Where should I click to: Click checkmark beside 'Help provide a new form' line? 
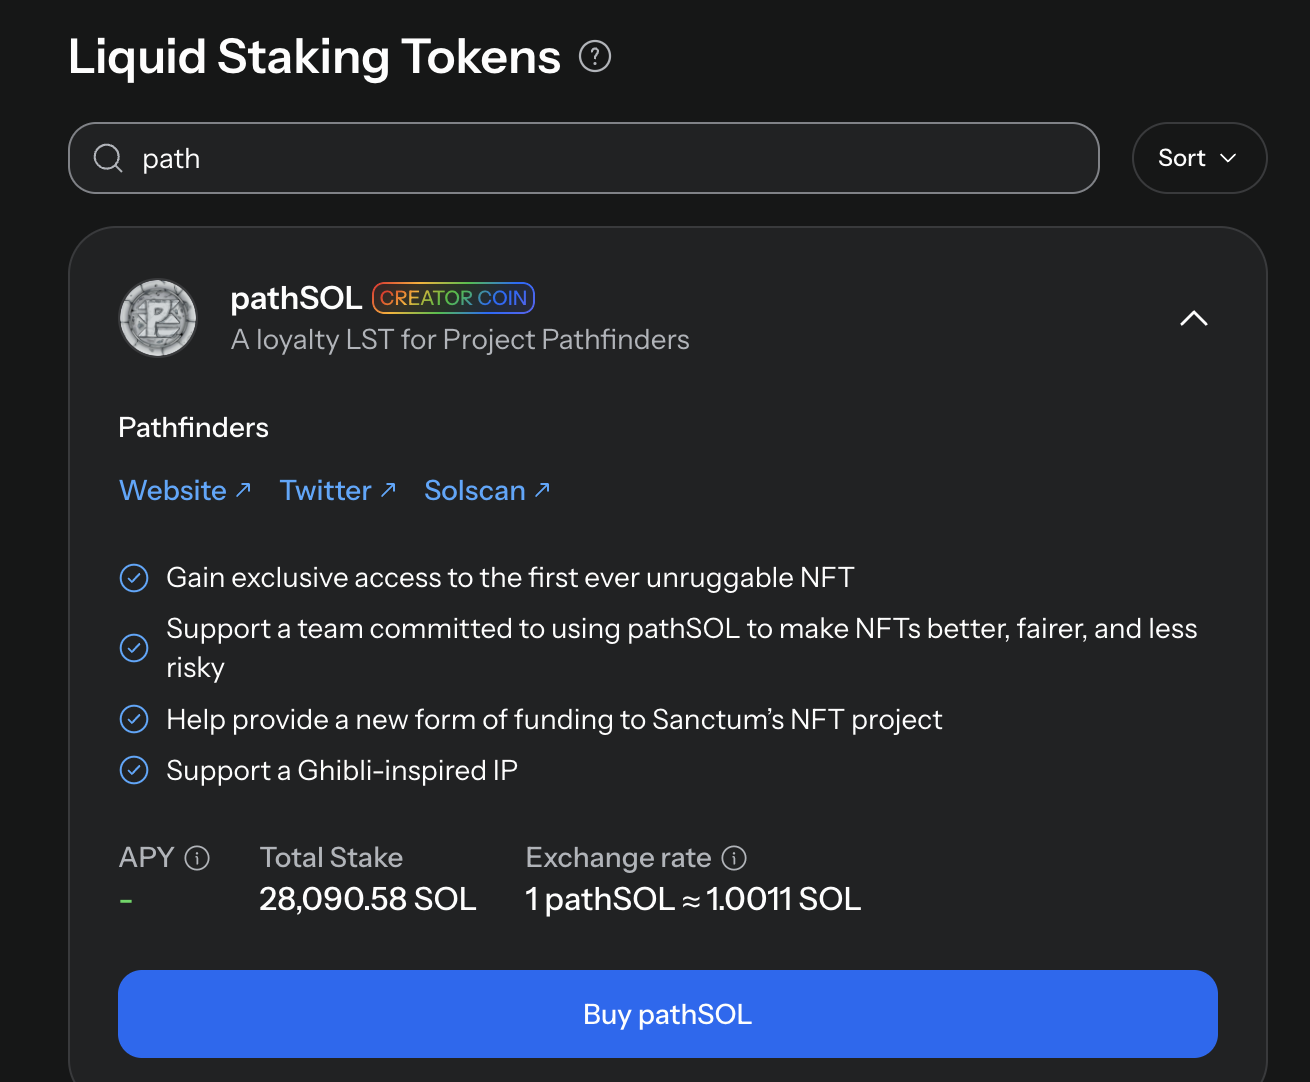coord(134,720)
